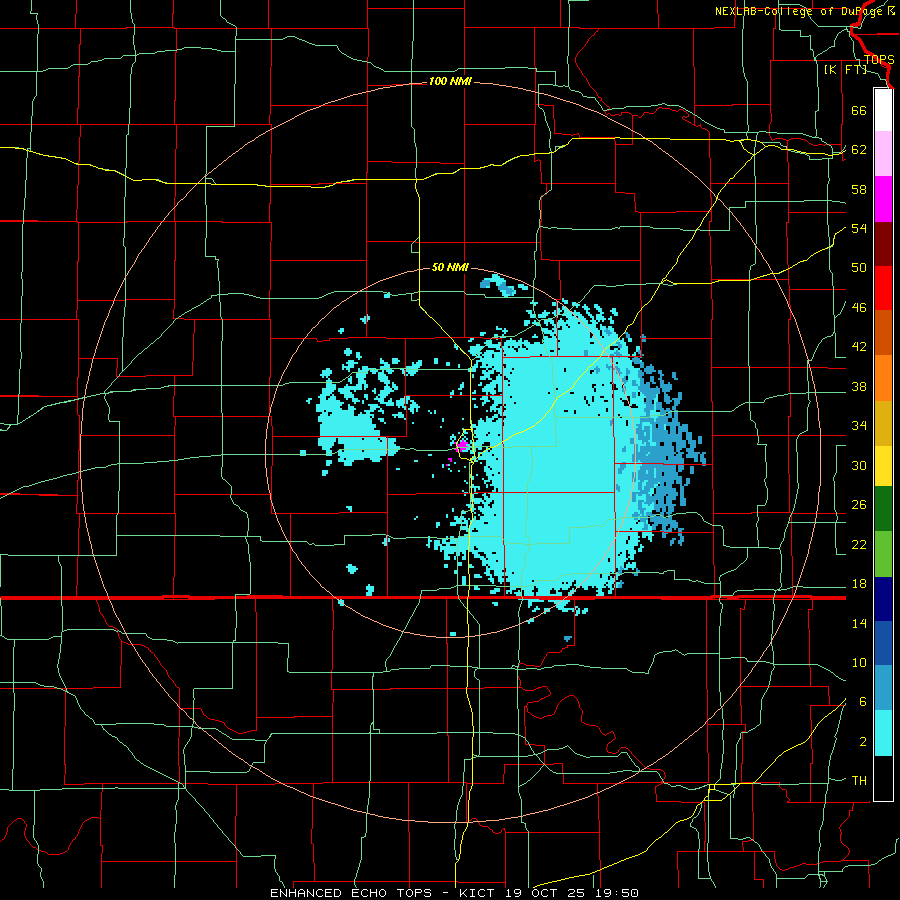Click the 54 legend value
Screen dimensions: 900x900
coord(859,228)
